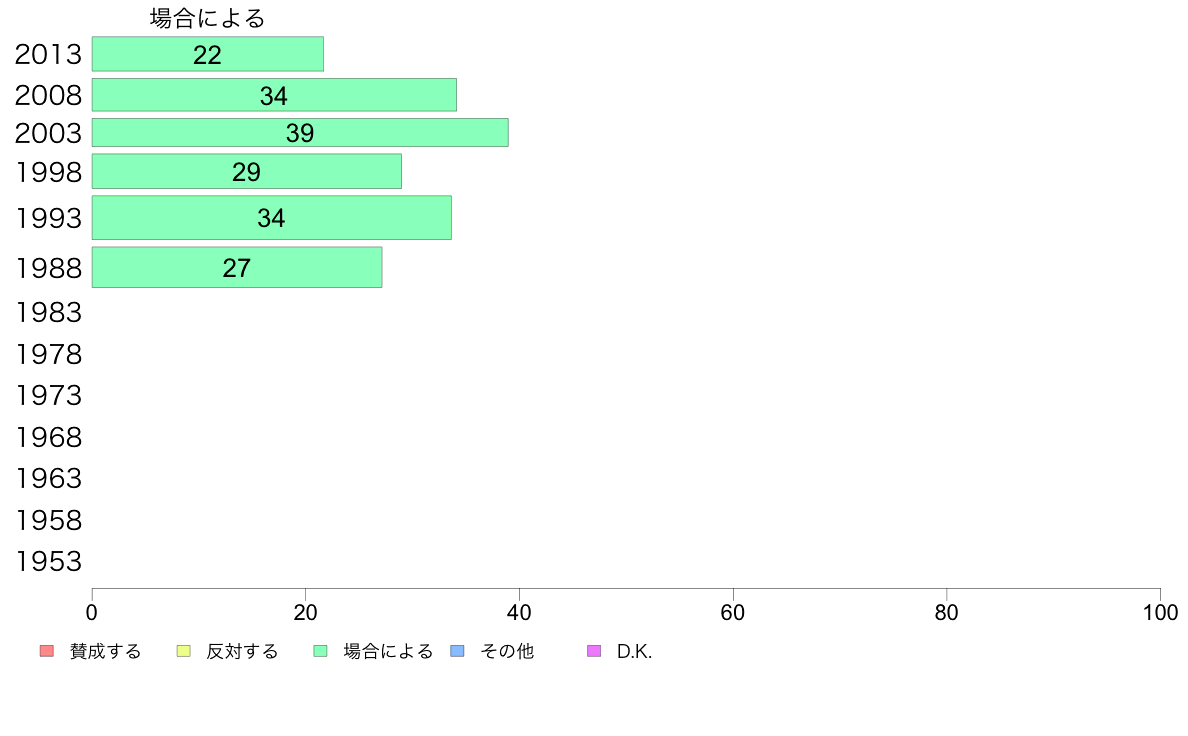The width and height of the screenshot is (1188, 736).
Task: Select the 1993 bar showing 34
Action: click(272, 218)
